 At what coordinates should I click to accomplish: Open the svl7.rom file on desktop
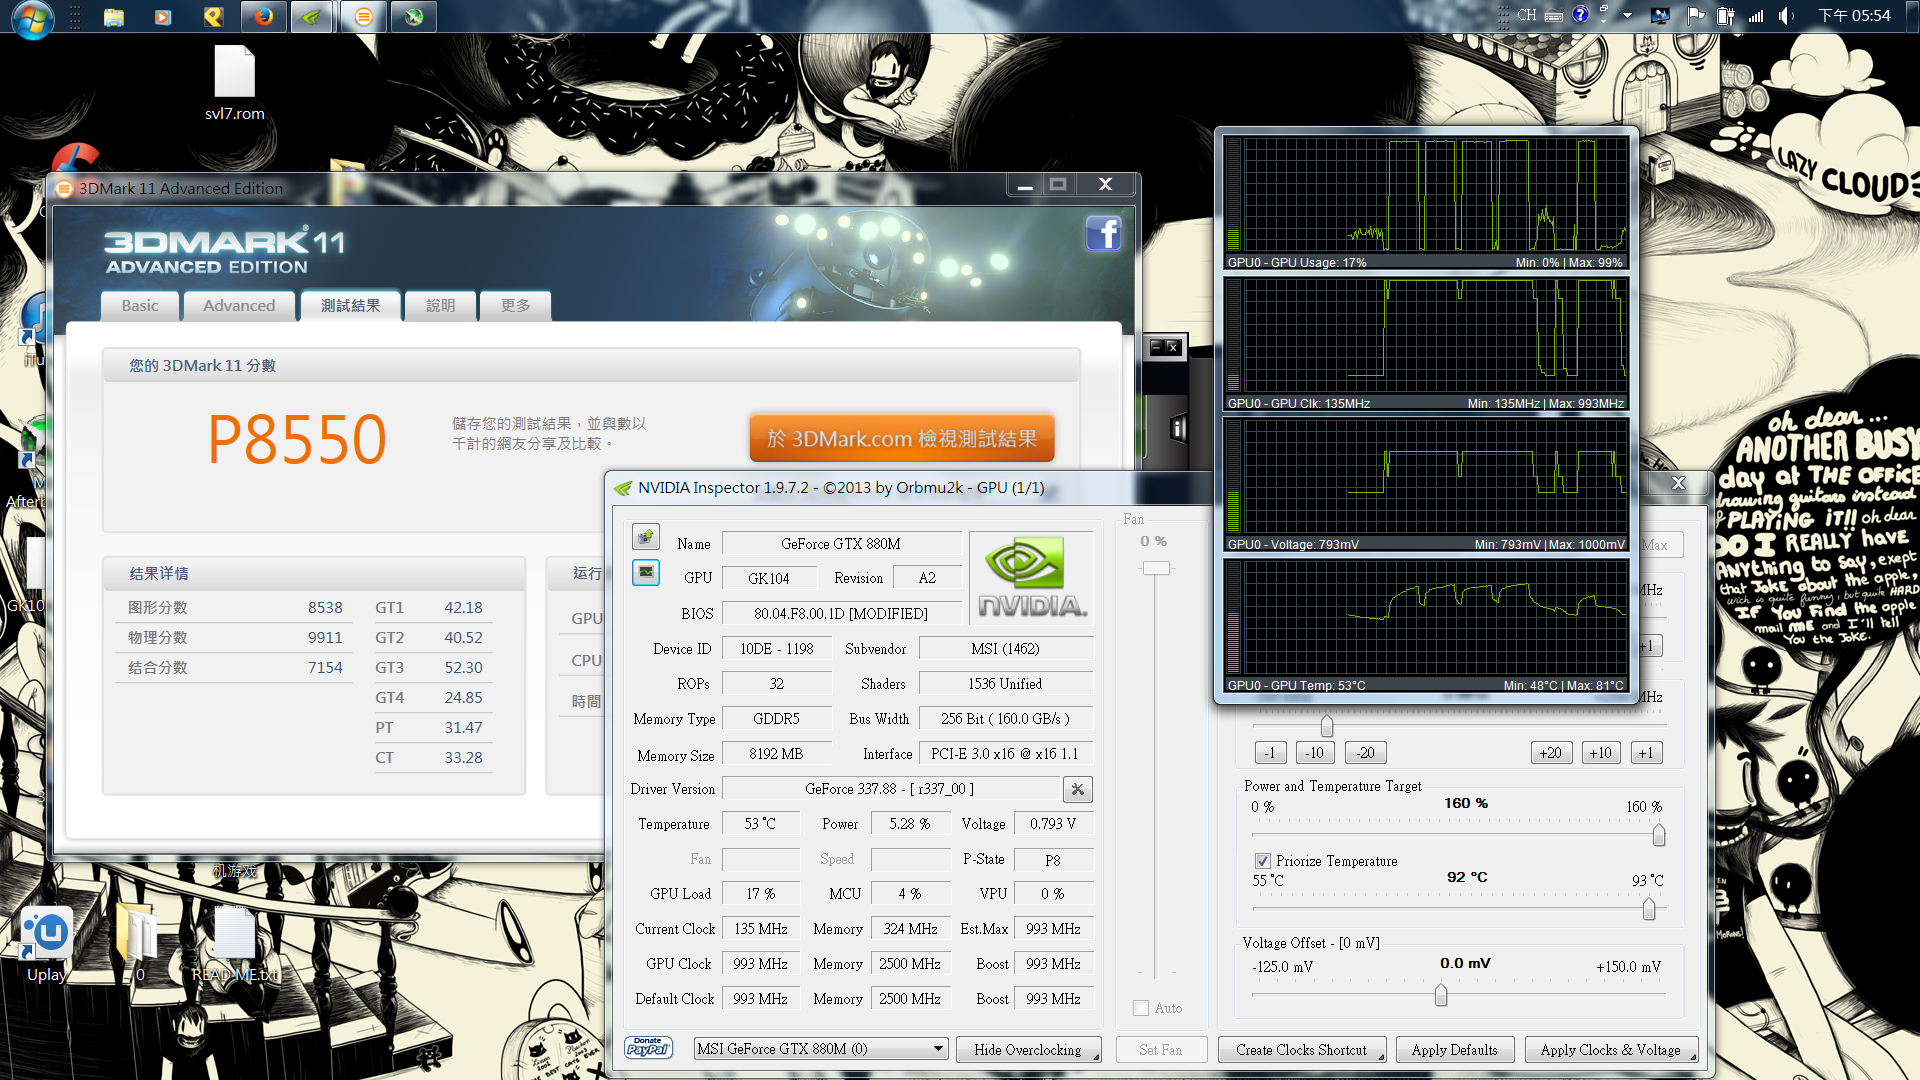[x=234, y=84]
